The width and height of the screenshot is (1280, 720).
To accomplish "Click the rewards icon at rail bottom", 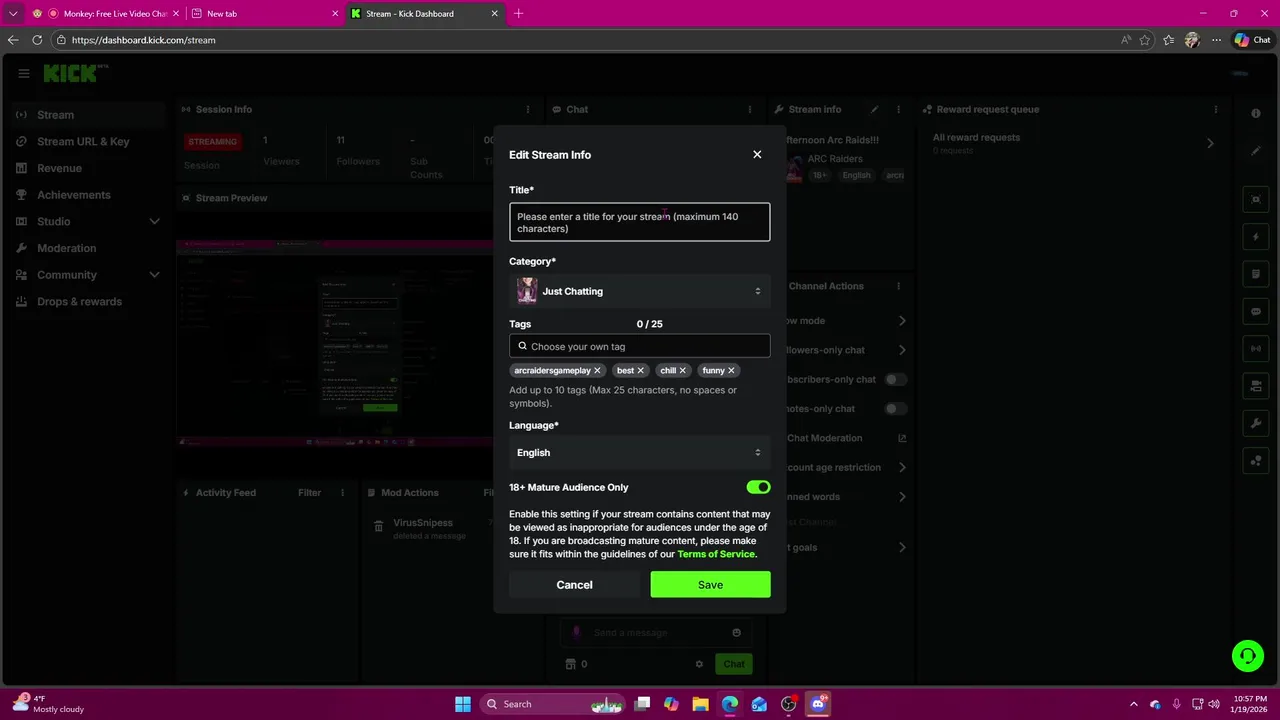I will point(1256,460).
